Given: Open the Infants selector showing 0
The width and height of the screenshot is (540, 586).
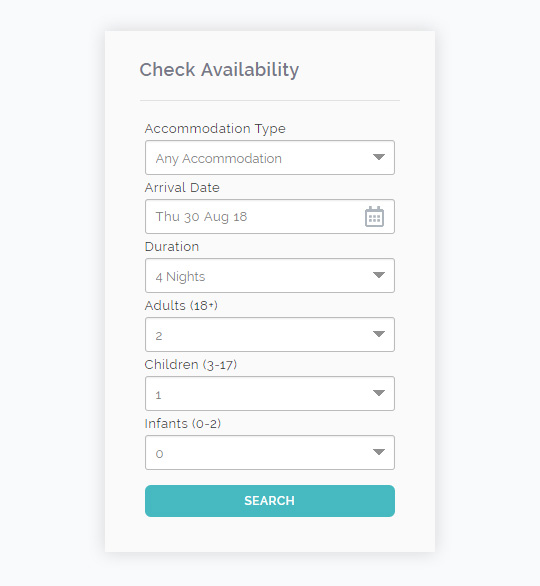Looking at the screenshot, I should 270,453.
